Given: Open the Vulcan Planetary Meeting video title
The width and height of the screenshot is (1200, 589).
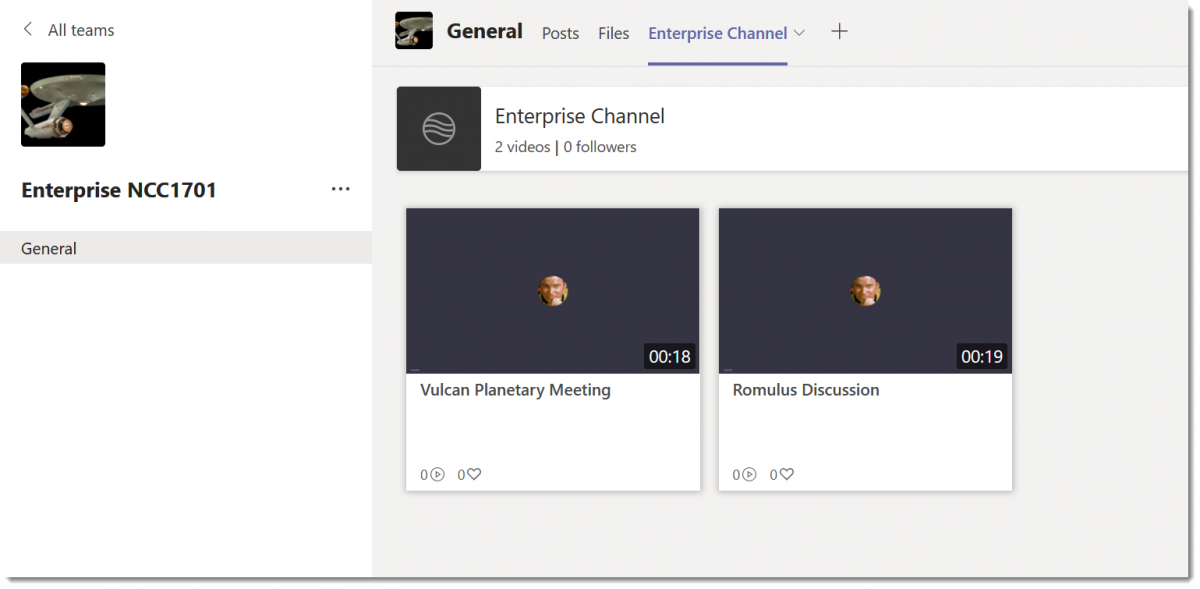Looking at the screenshot, I should point(515,390).
